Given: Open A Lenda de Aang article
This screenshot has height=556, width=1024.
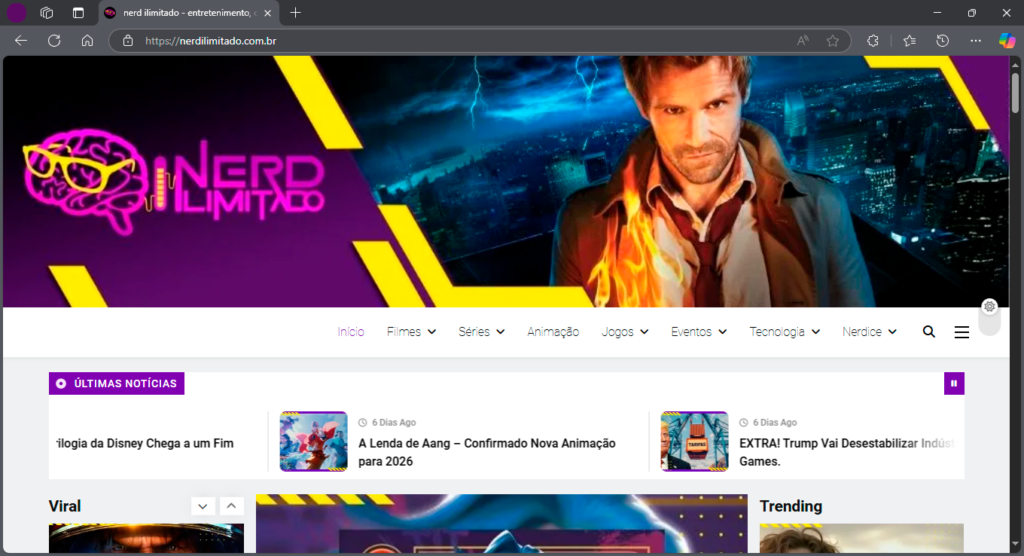Looking at the screenshot, I should pos(487,452).
